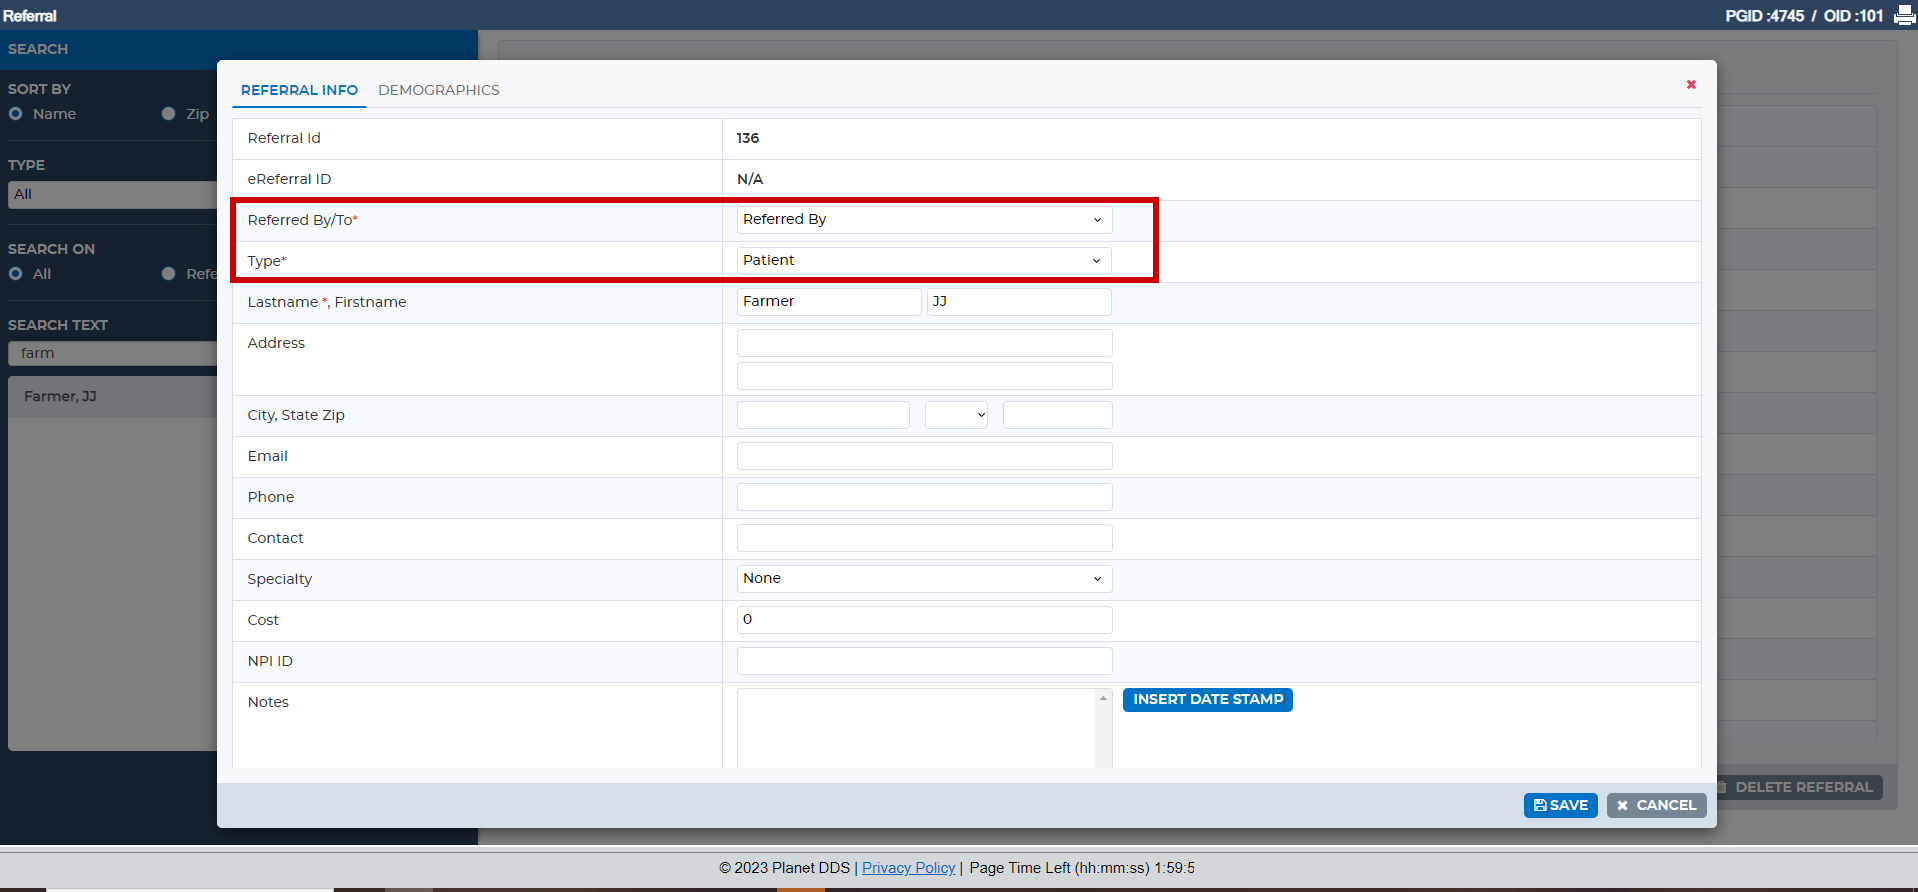This screenshot has width=1918, height=892.
Task: Open the State dropdown
Action: coord(956,415)
